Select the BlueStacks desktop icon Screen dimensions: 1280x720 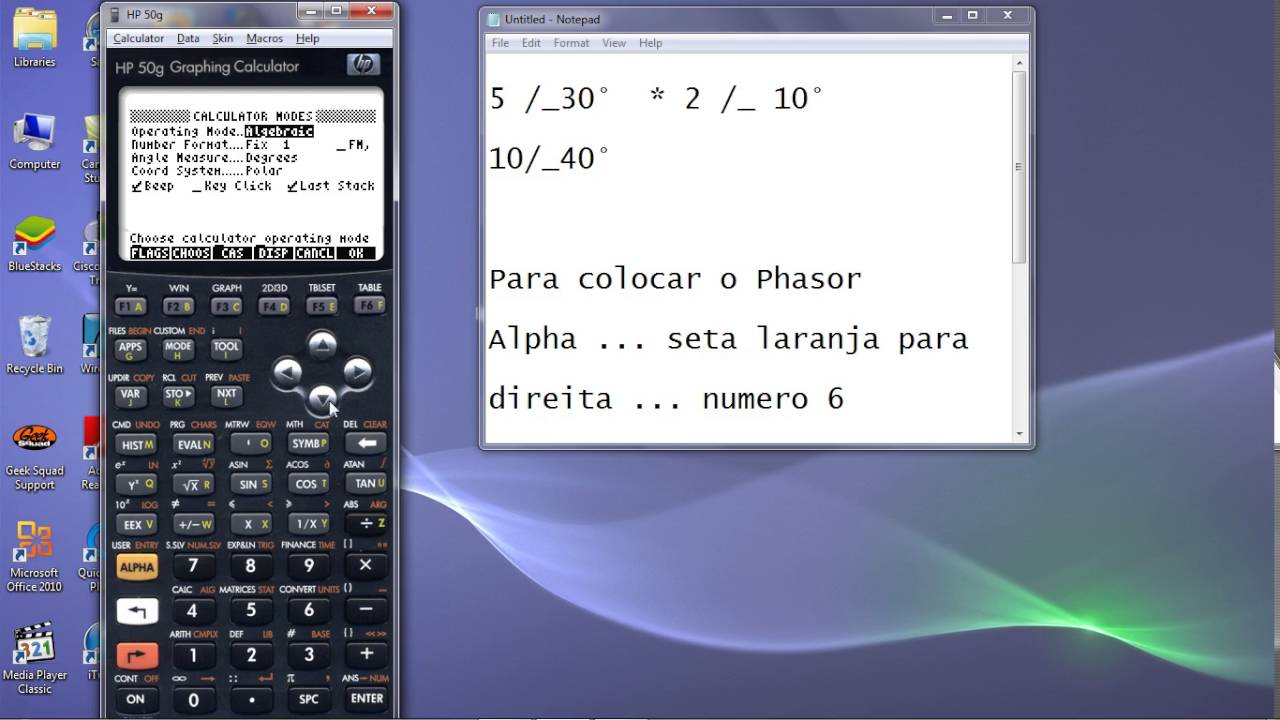click(x=34, y=243)
